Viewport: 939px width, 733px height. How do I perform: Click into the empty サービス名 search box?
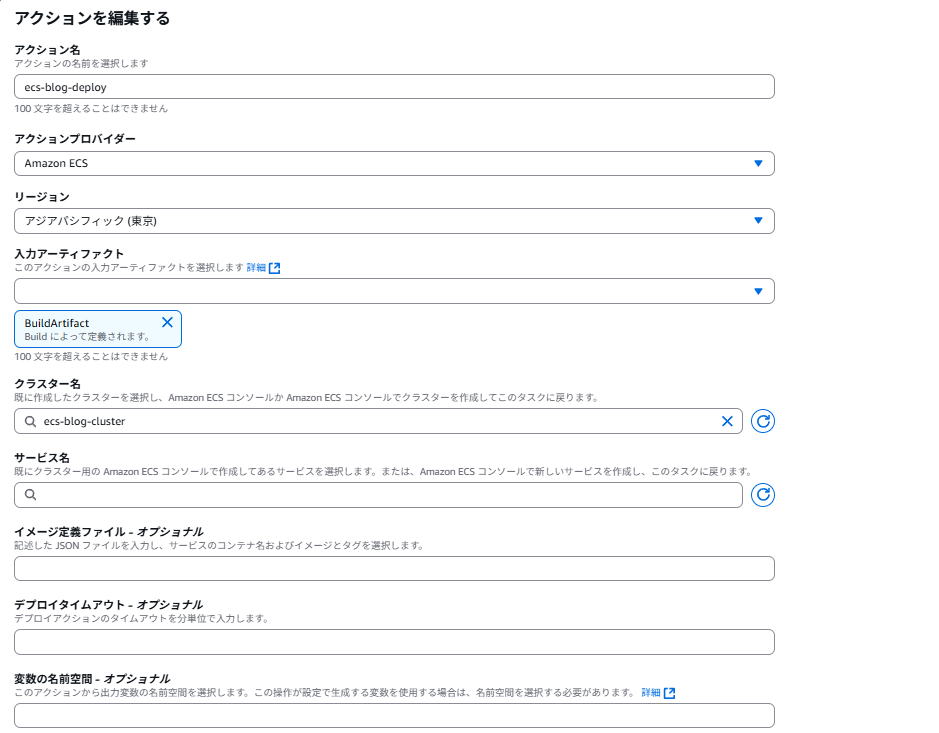coord(380,495)
